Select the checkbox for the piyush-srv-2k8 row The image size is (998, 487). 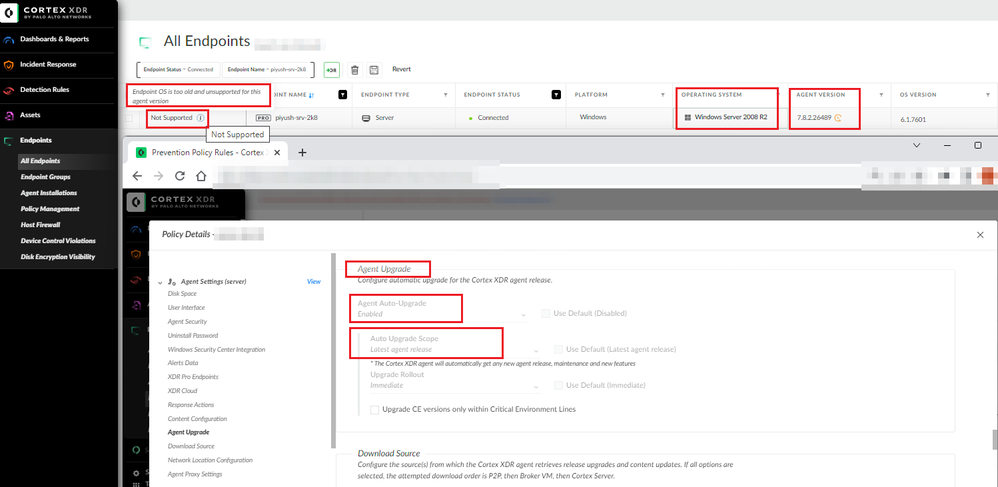pyautogui.click(x=129, y=118)
